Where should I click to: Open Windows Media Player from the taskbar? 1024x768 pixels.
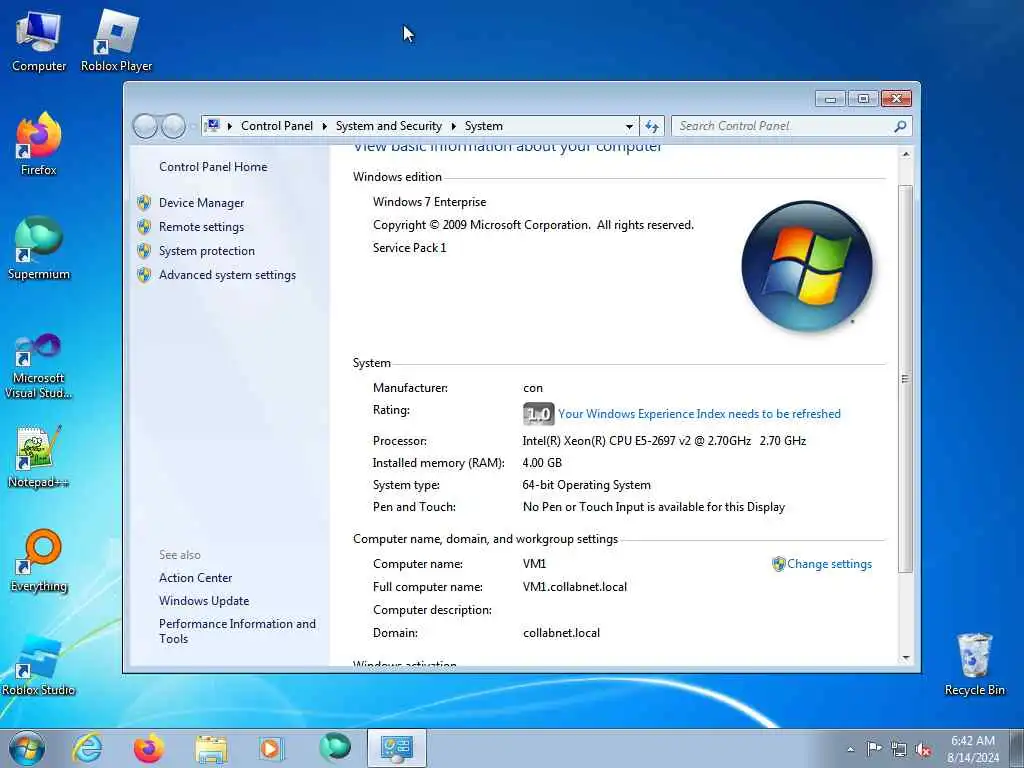click(271, 748)
